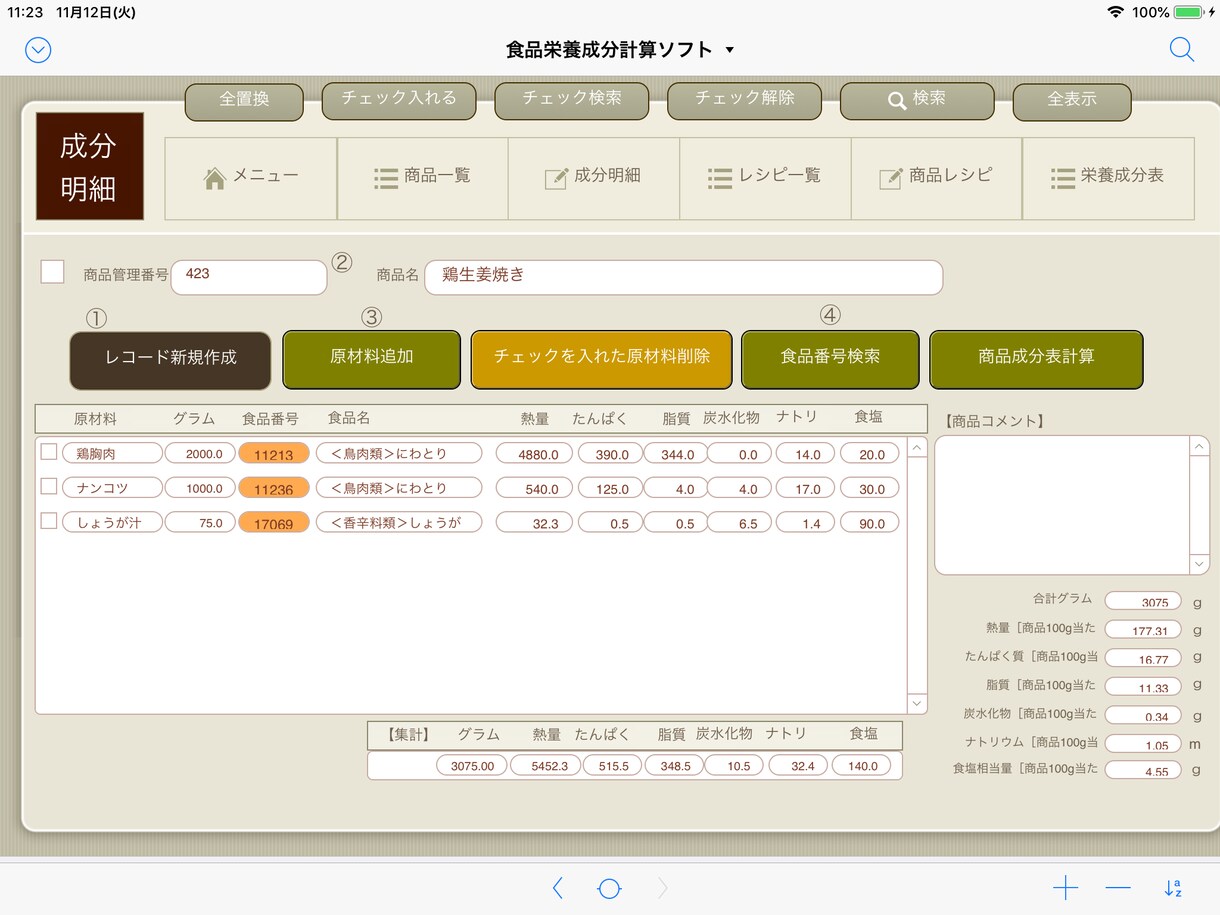Screen dimensions: 1220x915
Task: Delete record with minus icon
Action: point(1118,888)
